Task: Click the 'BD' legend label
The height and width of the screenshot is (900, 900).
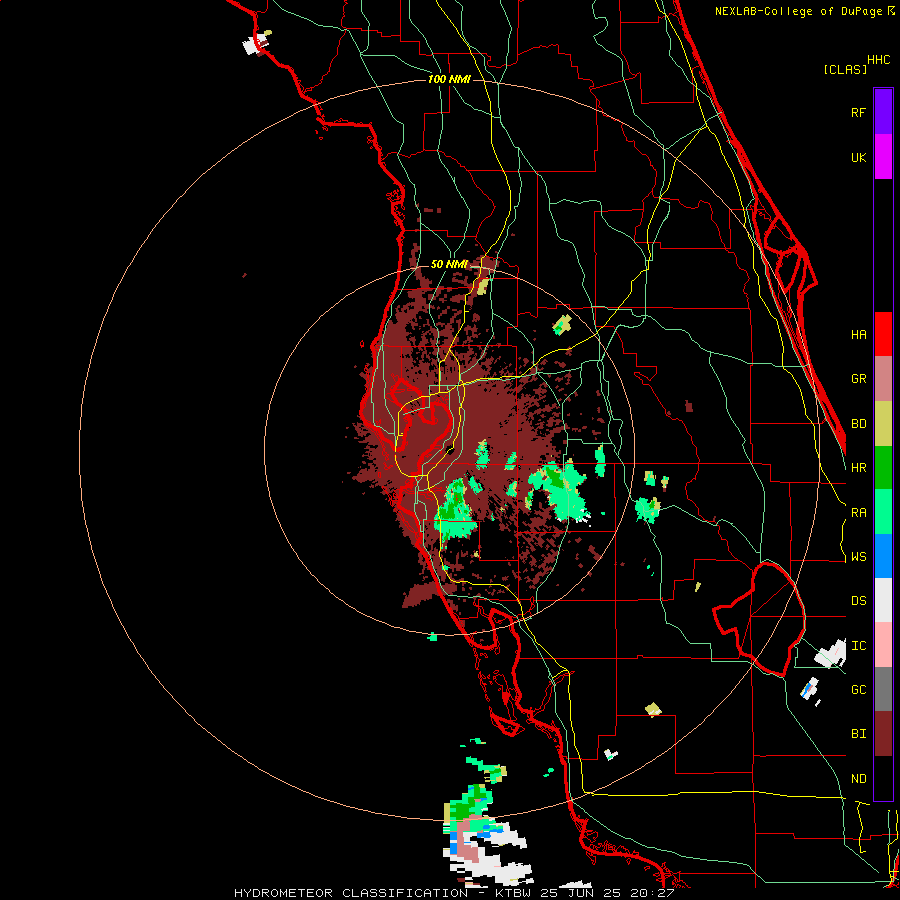Action: (858, 424)
